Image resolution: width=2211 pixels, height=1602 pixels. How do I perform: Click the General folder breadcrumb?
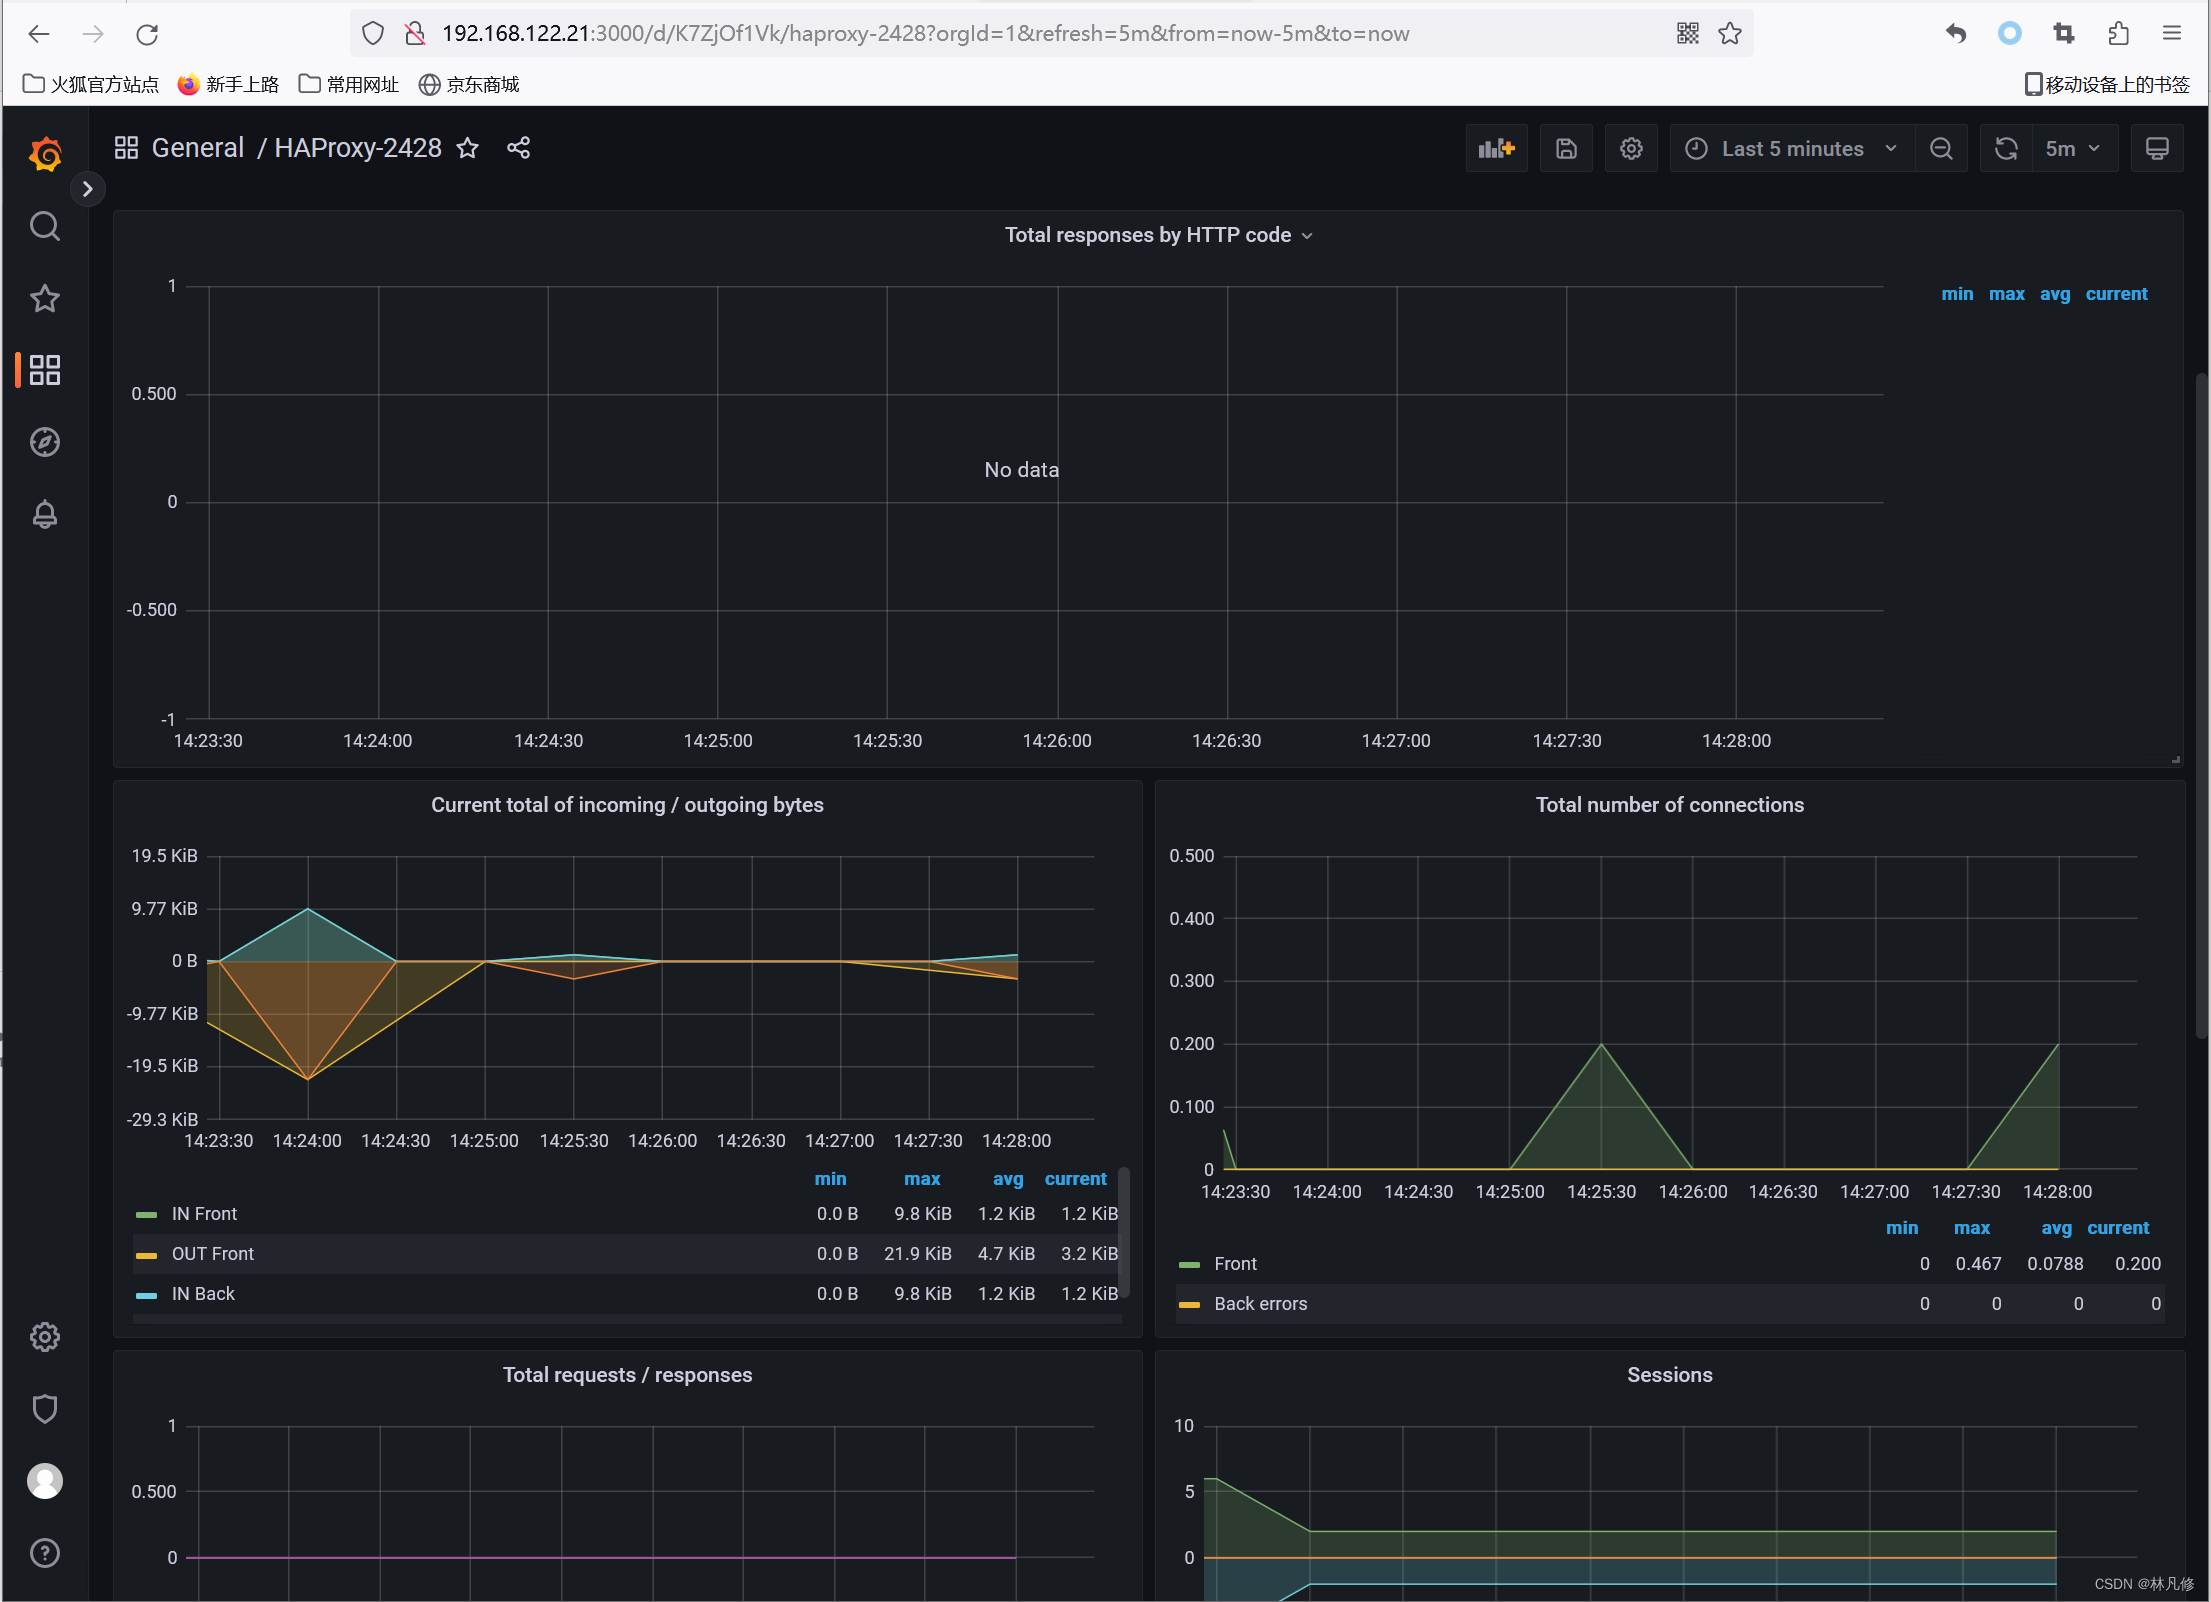198,148
